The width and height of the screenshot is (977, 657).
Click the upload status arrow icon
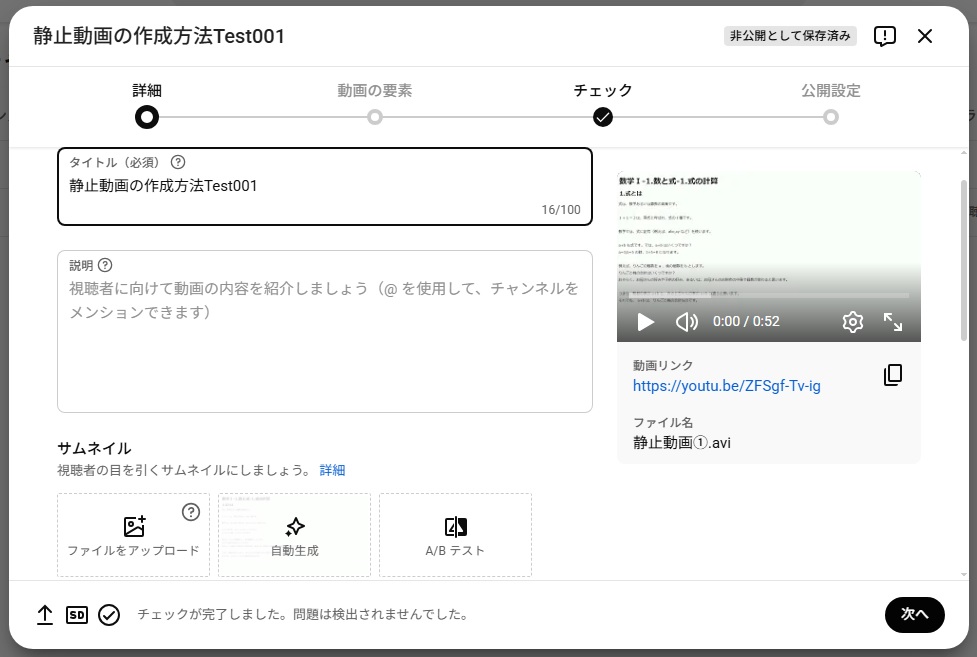coord(45,615)
